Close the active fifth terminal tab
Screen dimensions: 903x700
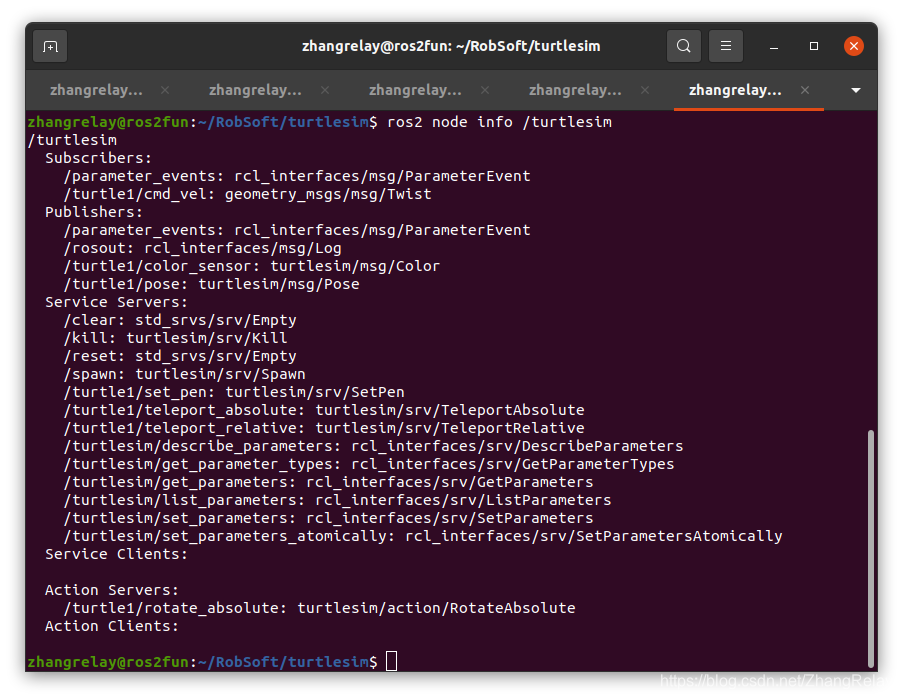[805, 90]
